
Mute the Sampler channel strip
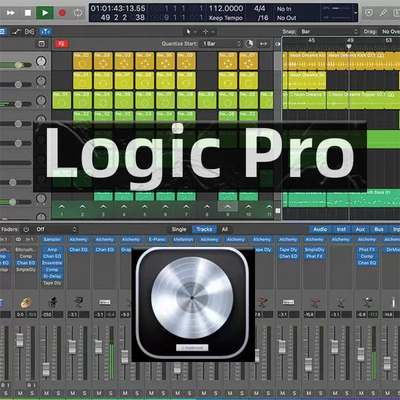tap(46, 393)
